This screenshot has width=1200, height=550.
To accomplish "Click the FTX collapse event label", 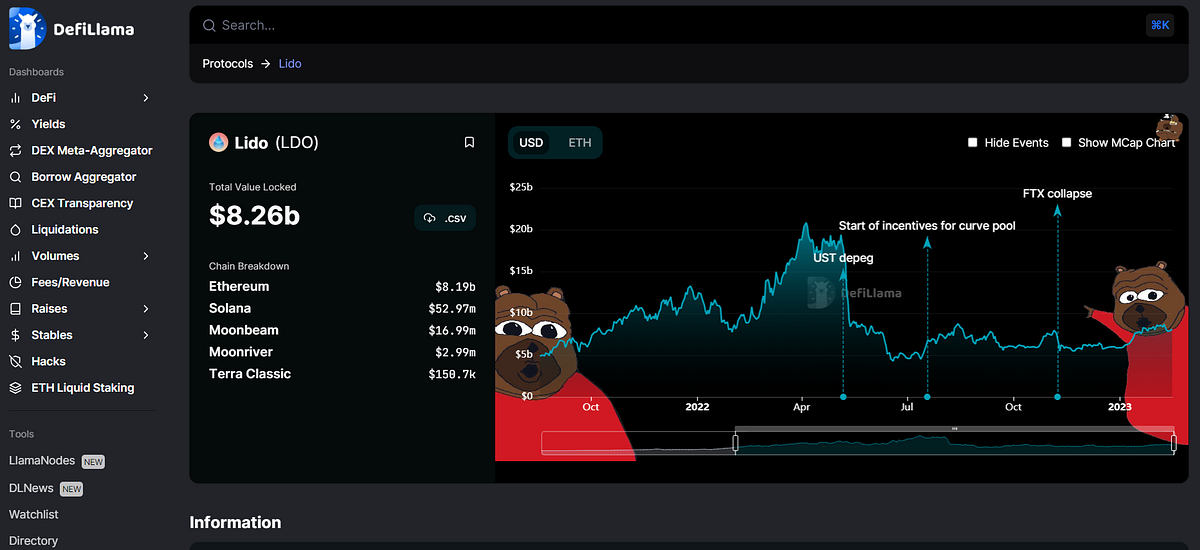I will pyautogui.click(x=1057, y=194).
